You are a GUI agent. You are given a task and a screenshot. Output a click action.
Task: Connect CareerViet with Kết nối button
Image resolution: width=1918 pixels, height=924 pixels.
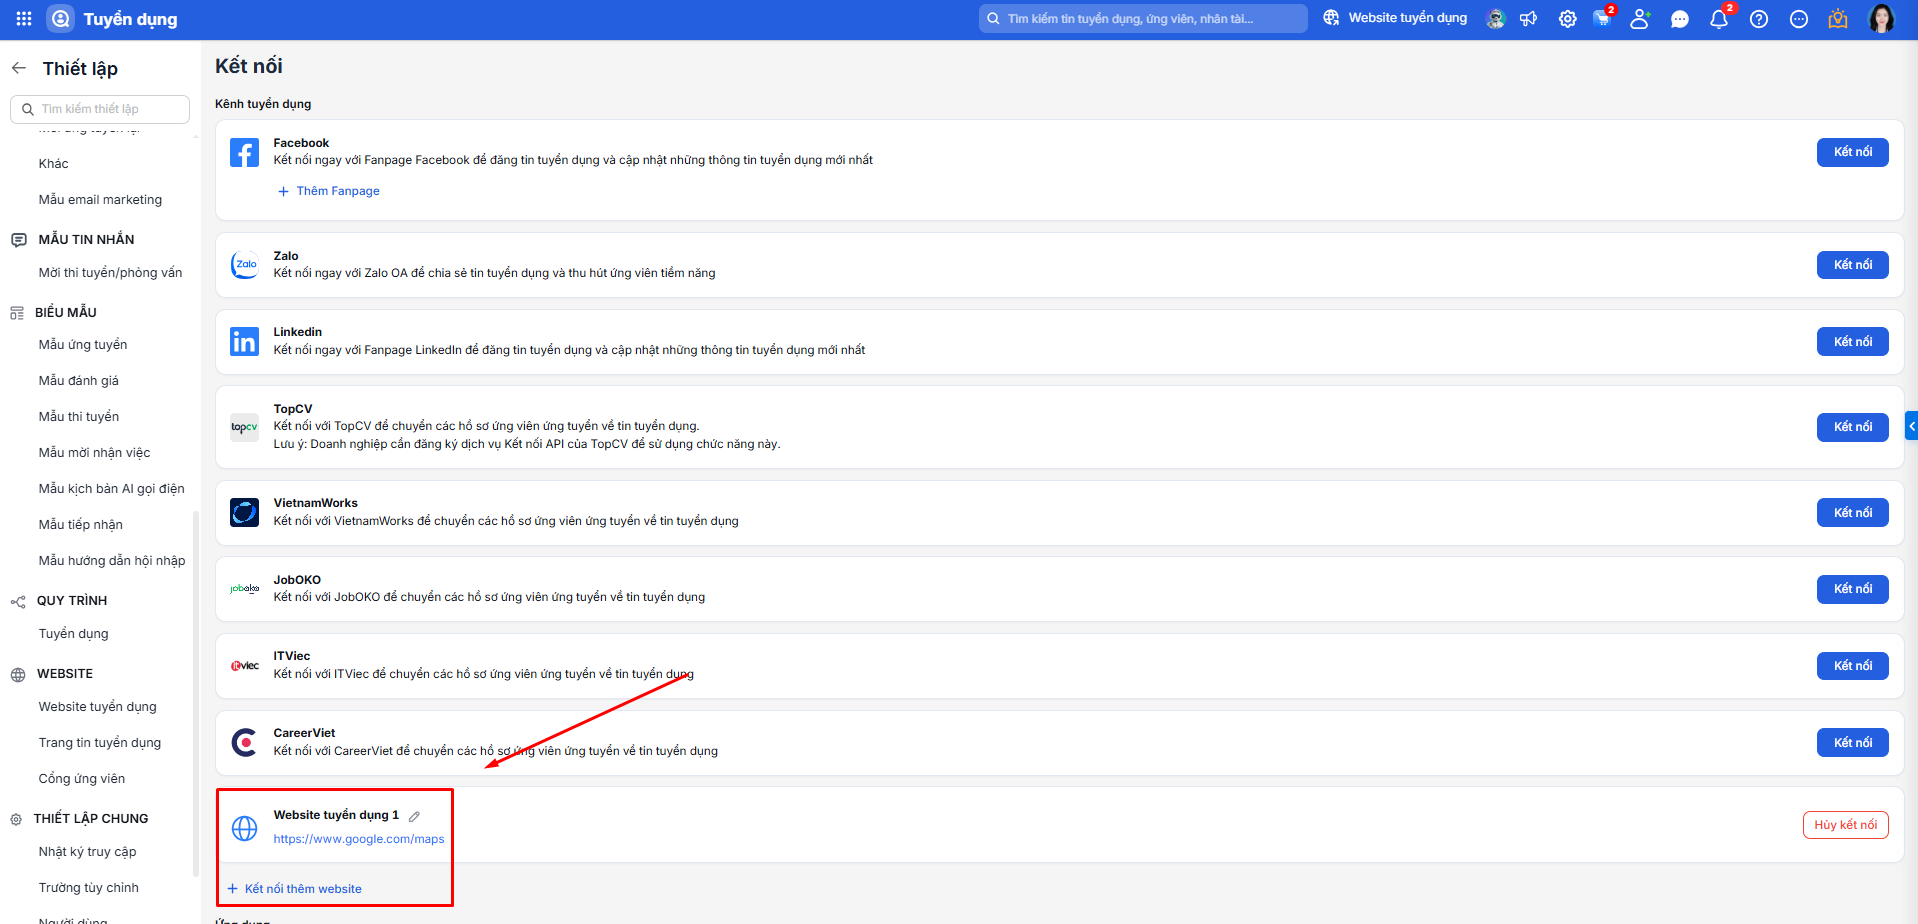(x=1852, y=743)
